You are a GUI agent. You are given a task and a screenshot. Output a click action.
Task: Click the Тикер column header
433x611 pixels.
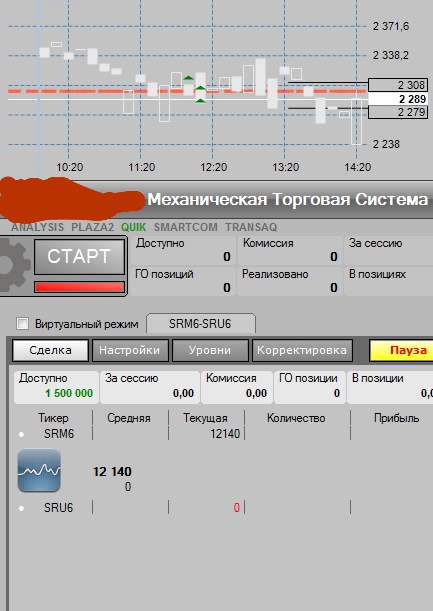(x=53, y=418)
